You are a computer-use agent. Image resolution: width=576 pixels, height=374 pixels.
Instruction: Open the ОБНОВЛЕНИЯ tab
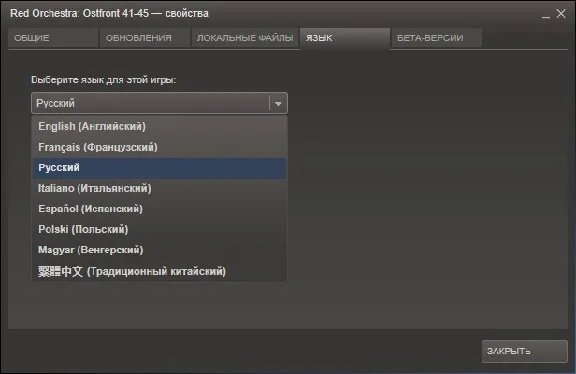(x=144, y=38)
